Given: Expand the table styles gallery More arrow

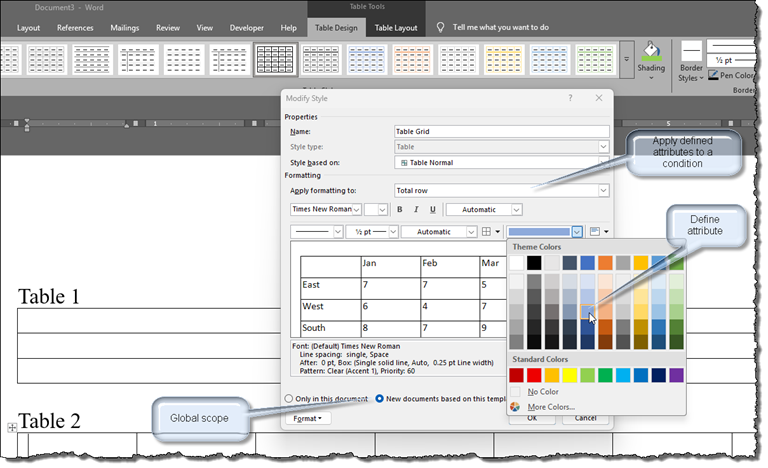Looking at the screenshot, I should [626, 60].
